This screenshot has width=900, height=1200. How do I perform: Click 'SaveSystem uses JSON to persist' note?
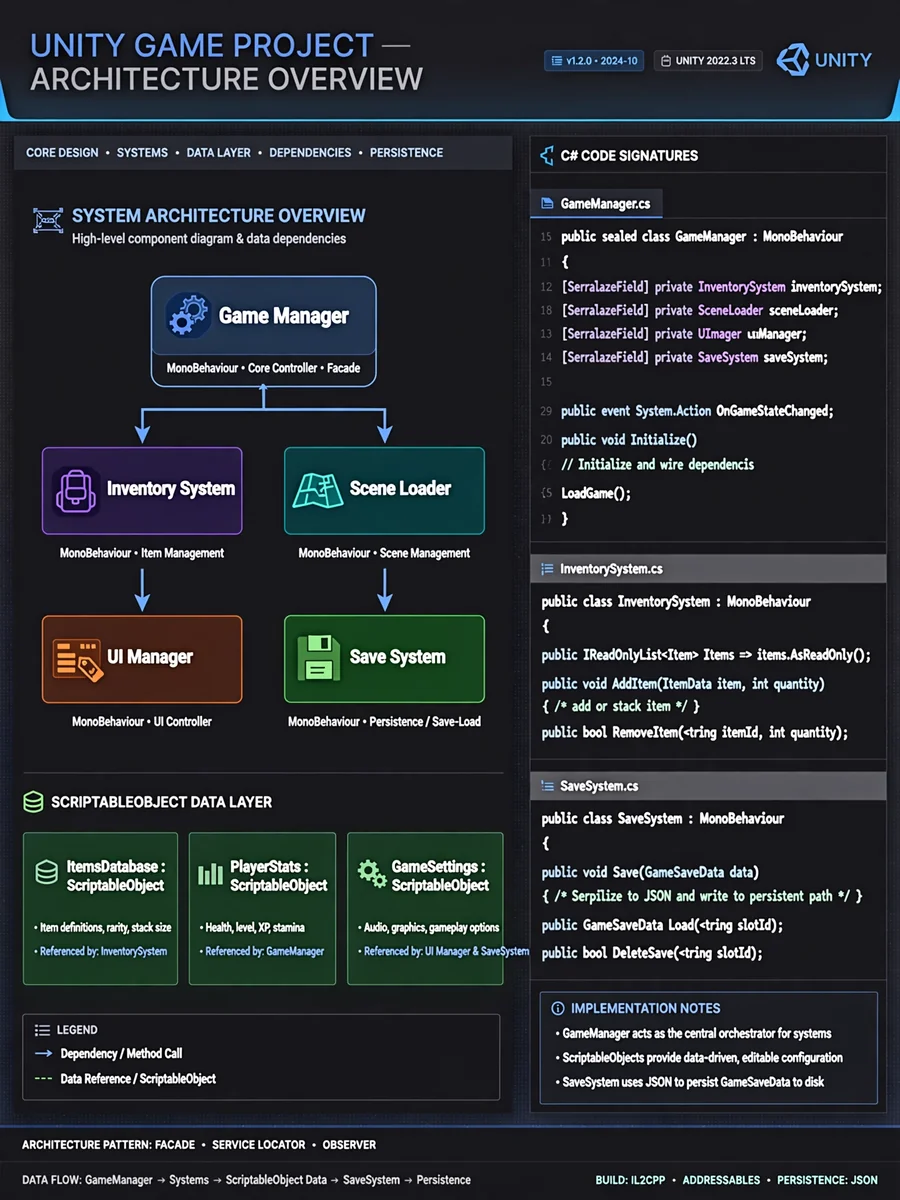tap(693, 1081)
